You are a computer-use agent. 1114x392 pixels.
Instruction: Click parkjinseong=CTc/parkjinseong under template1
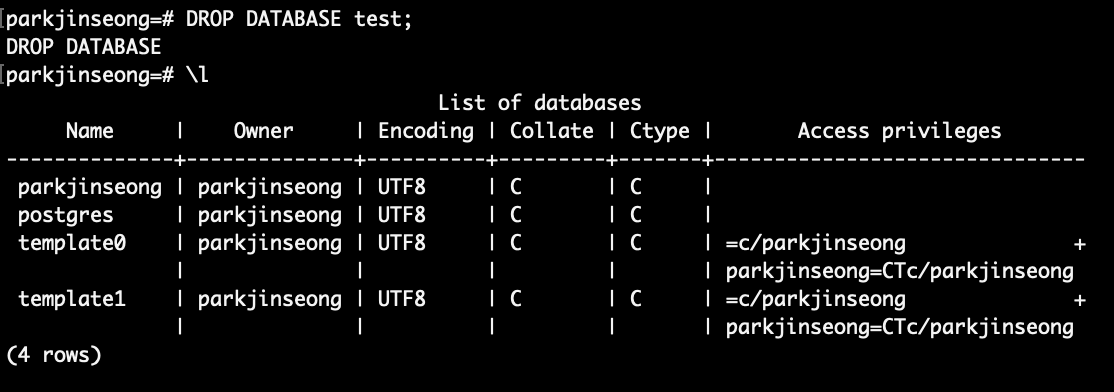tap(899, 327)
